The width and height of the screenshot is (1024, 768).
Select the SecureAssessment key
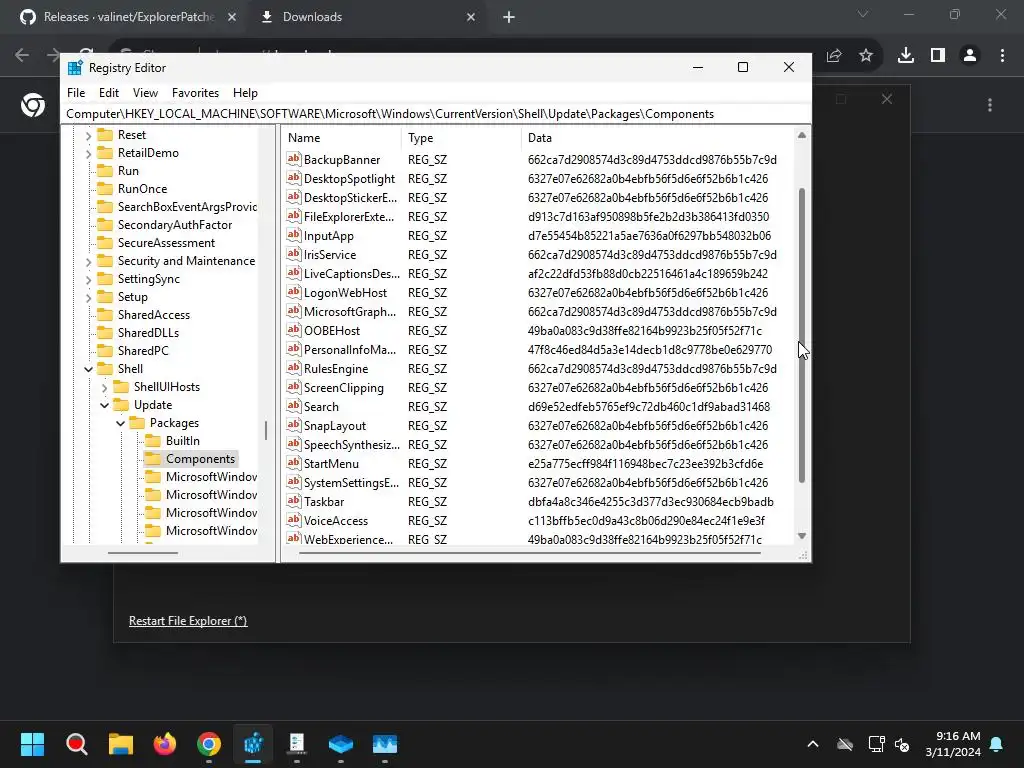[x=166, y=243]
